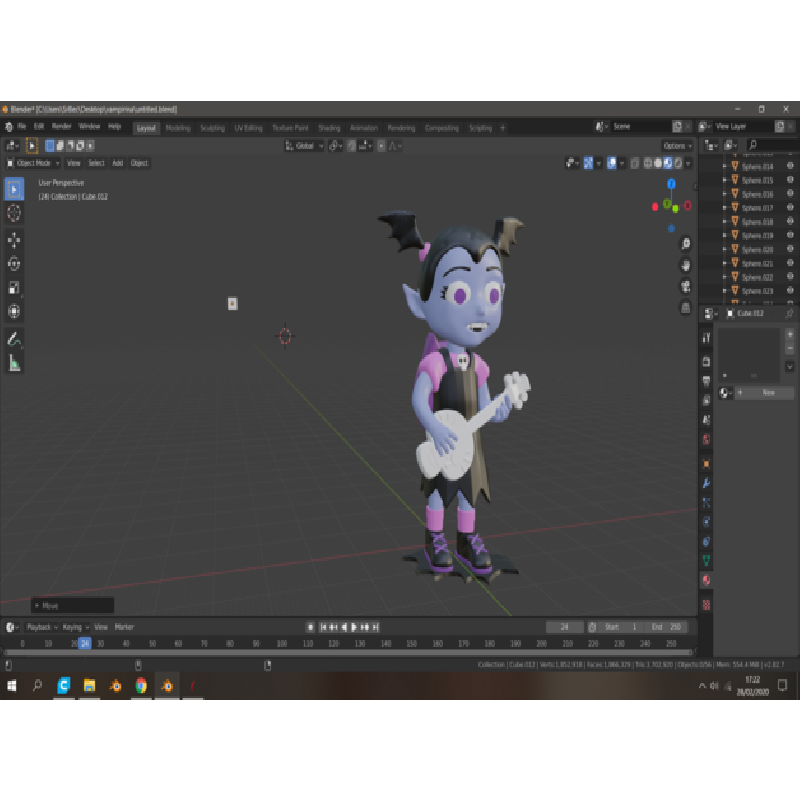
Task: Open the Object Constraints properties tab
Action: pos(706,541)
